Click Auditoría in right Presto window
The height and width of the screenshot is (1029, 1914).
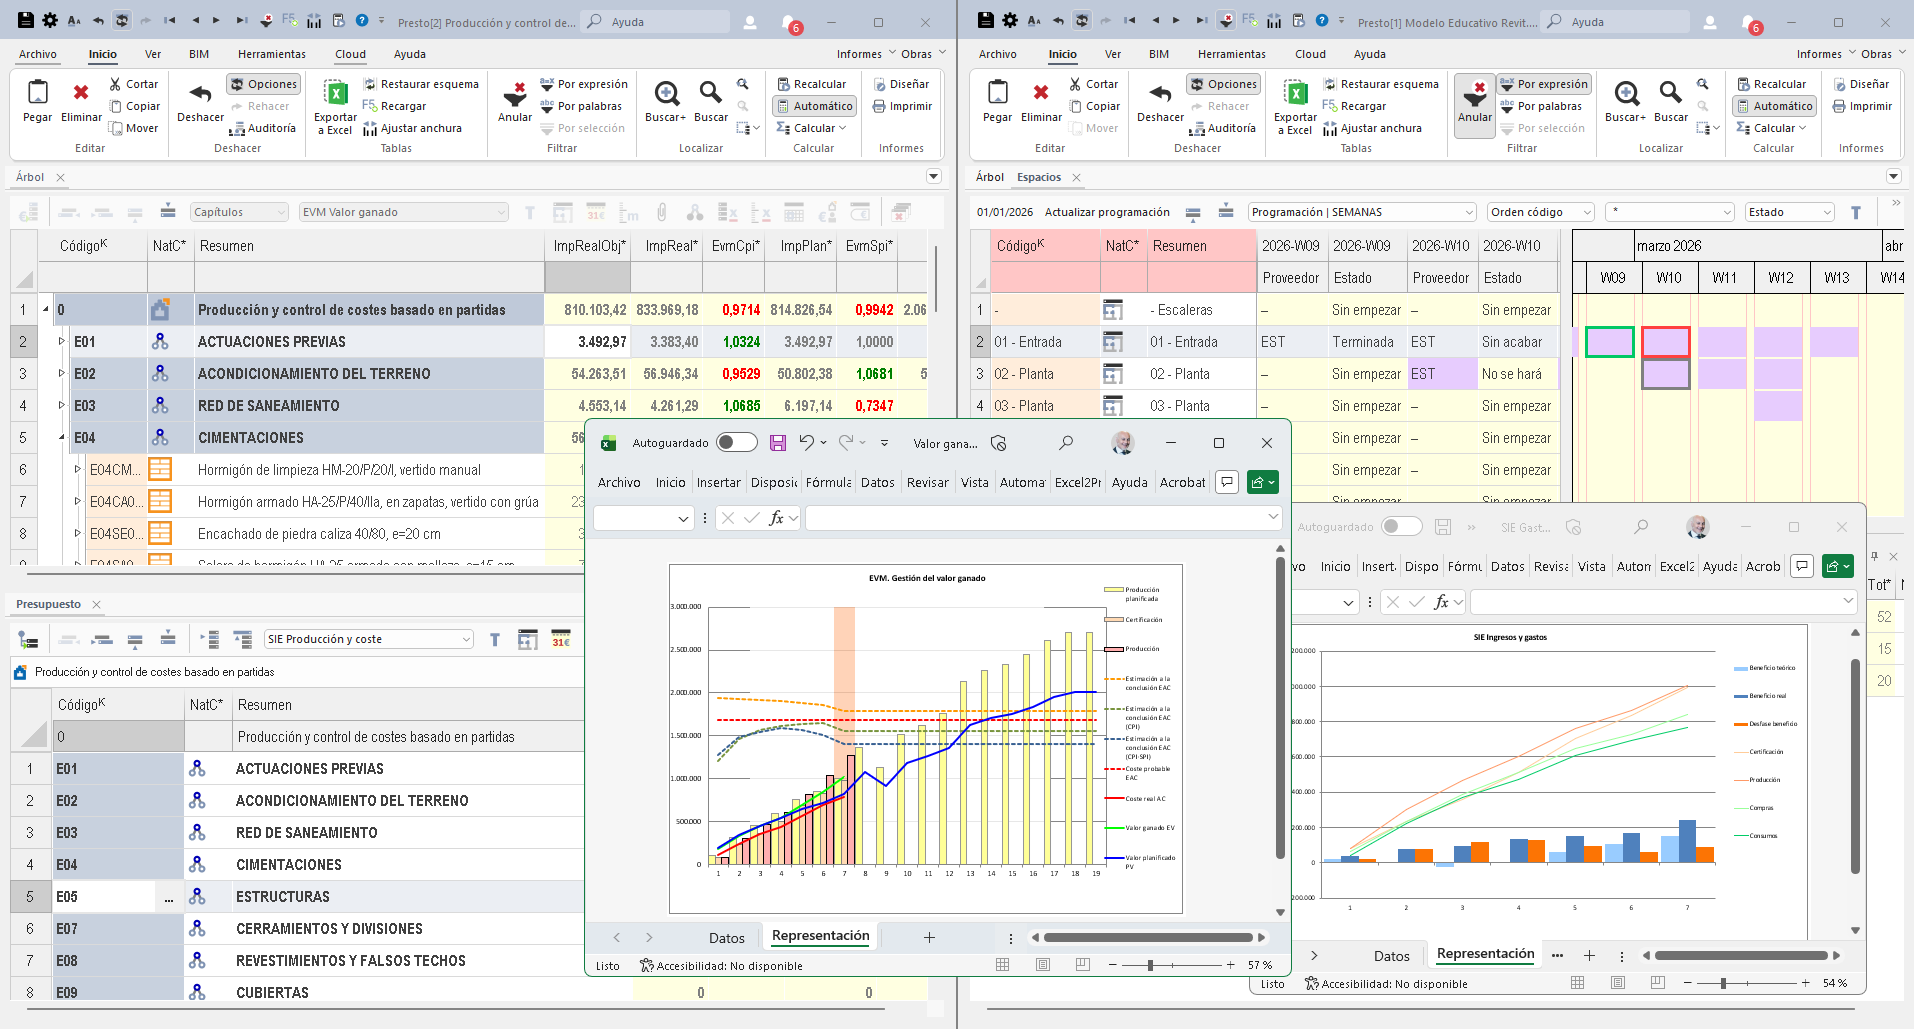coord(1222,128)
